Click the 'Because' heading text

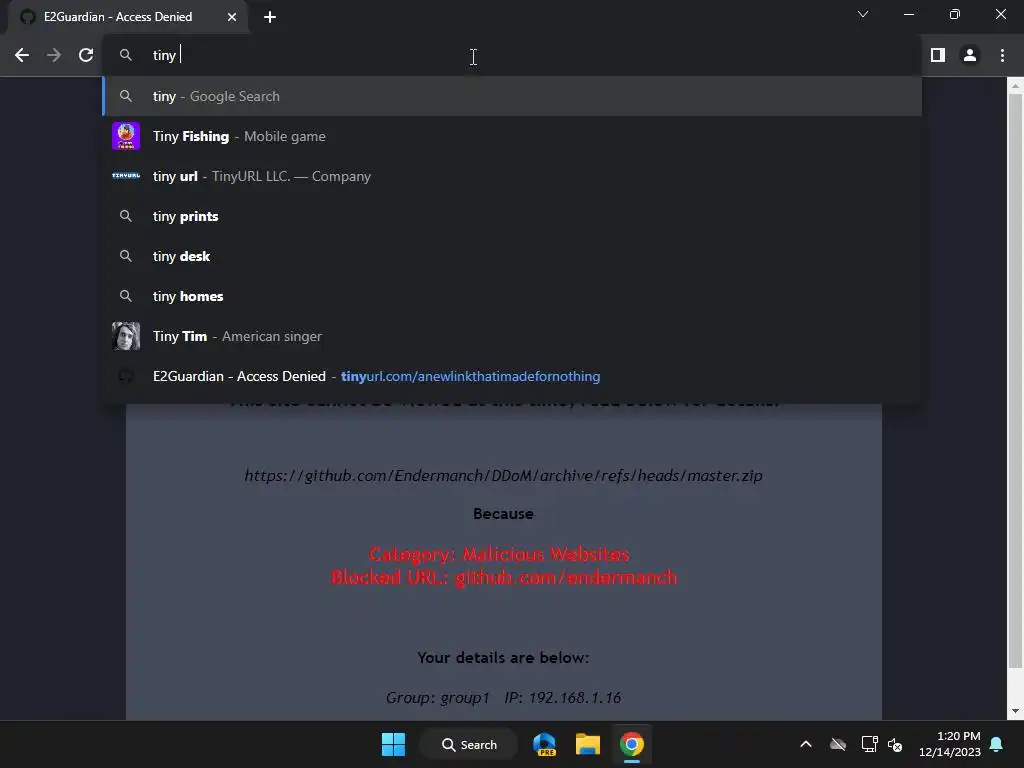click(x=503, y=514)
